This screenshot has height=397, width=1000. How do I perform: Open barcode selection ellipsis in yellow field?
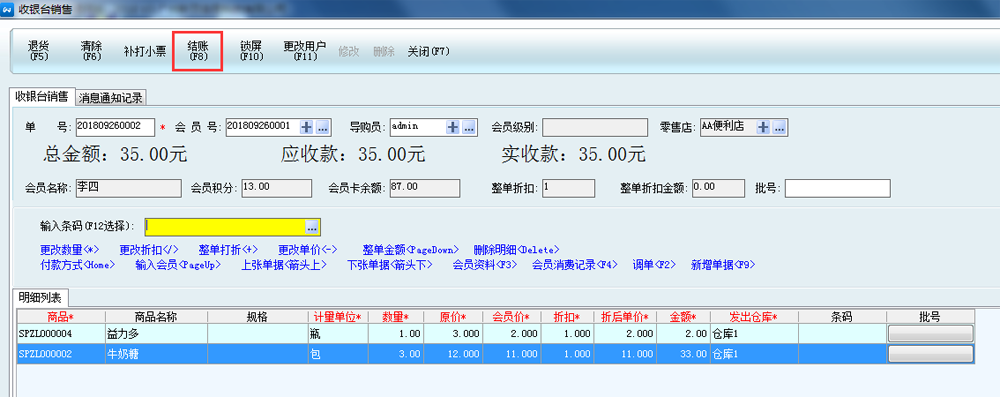(312, 227)
